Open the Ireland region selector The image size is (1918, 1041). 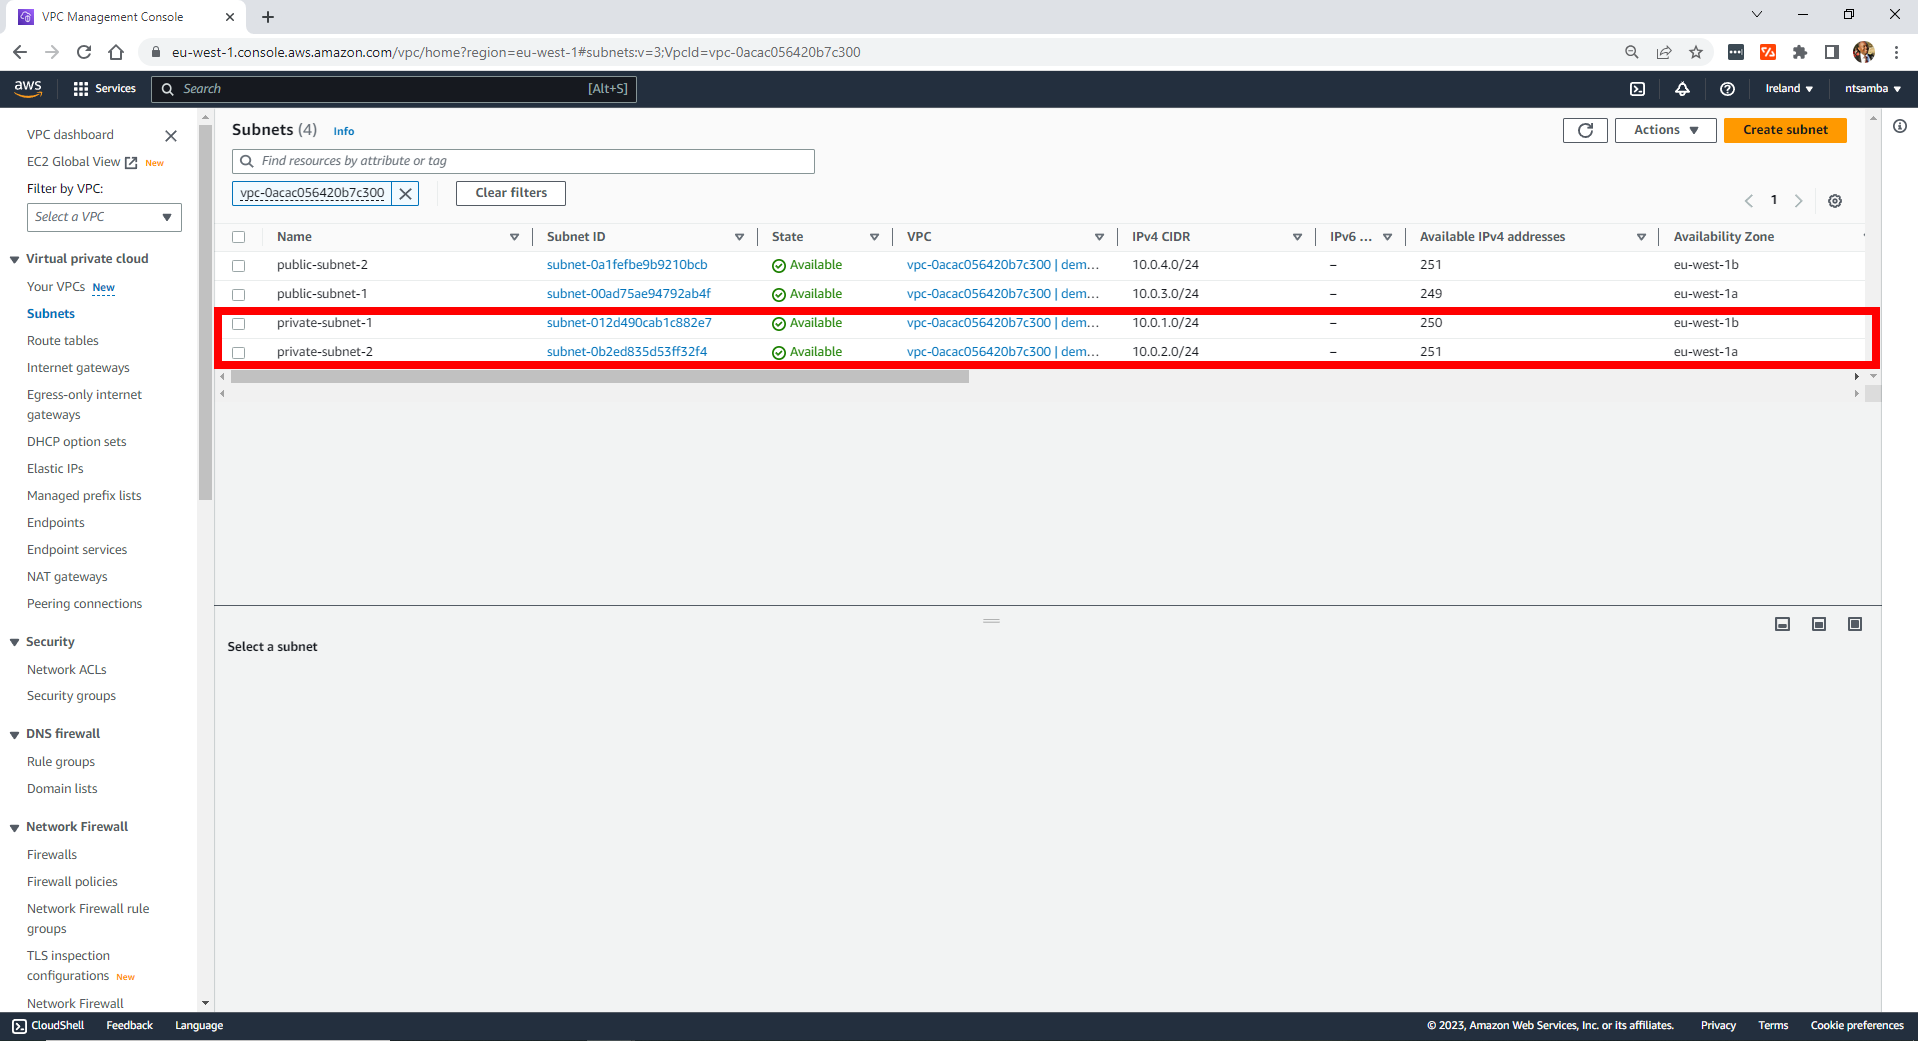point(1788,89)
